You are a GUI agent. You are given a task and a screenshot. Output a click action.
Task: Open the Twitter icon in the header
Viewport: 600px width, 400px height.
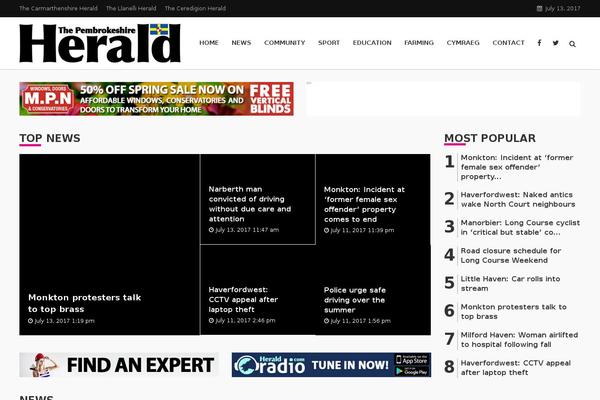[x=556, y=43]
